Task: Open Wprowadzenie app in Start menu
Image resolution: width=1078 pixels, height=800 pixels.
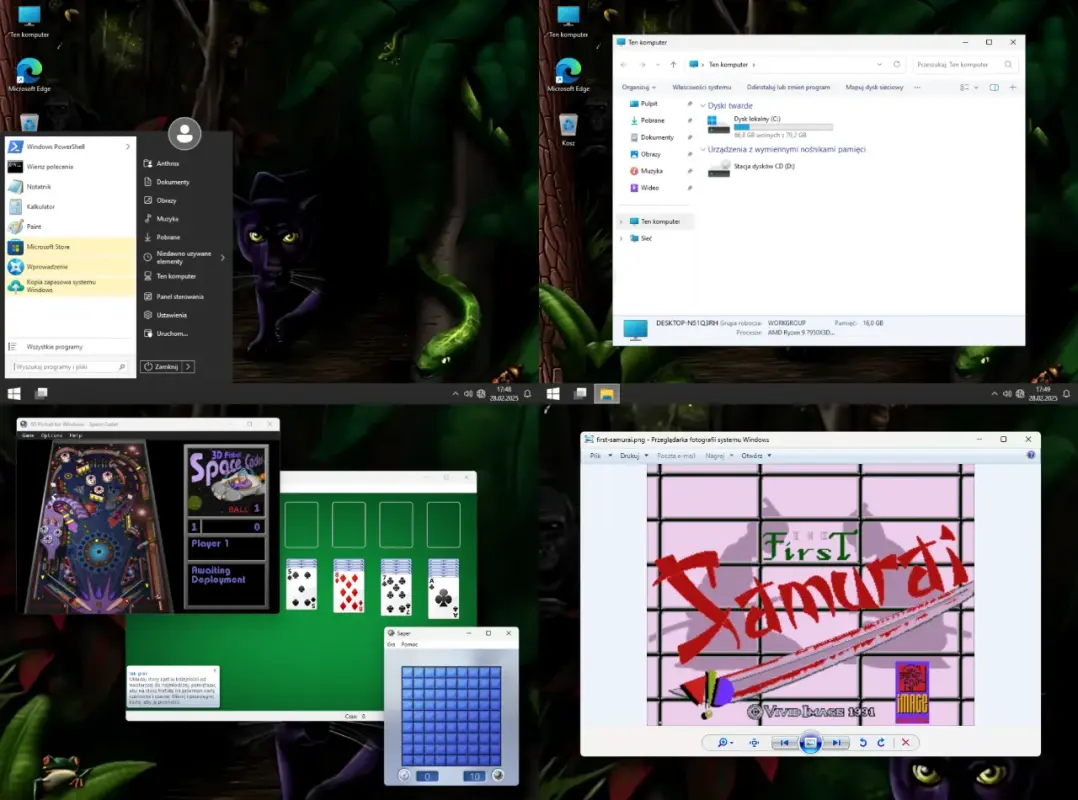Action: click(69, 266)
